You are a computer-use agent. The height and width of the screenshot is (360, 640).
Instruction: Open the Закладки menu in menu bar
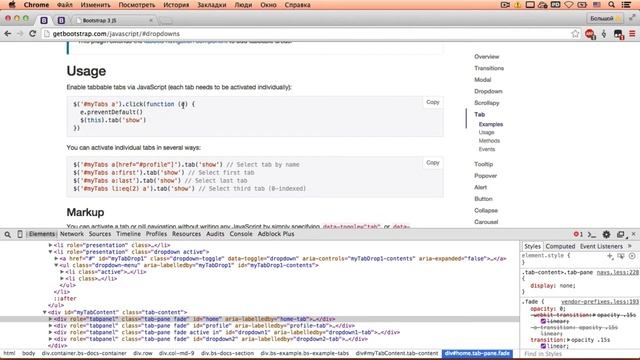(211, 5)
